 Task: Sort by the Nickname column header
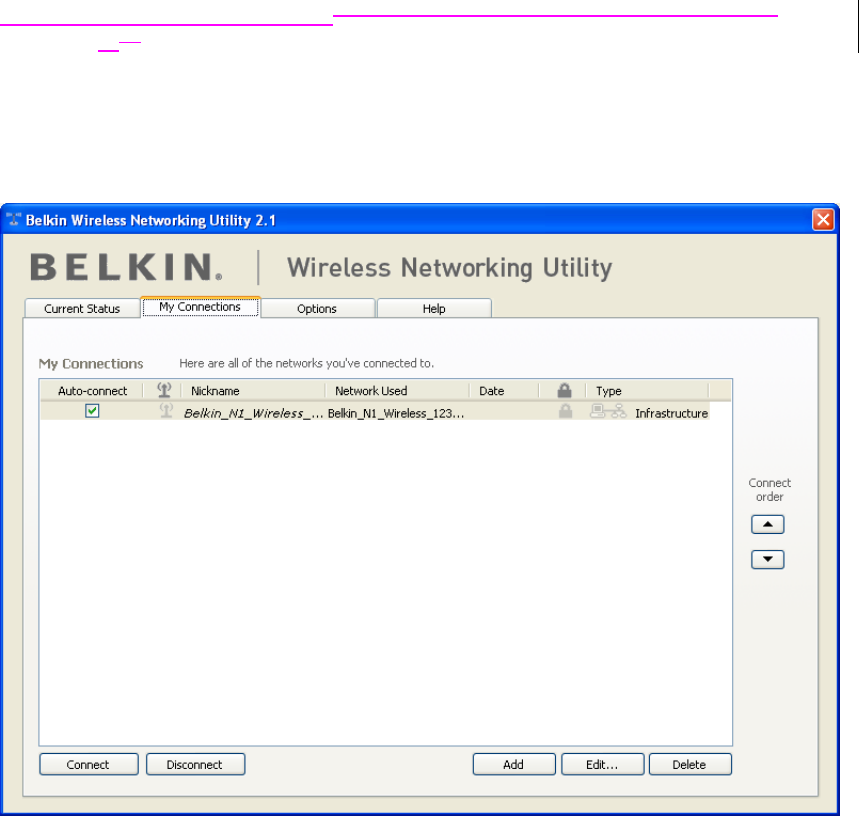253,390
